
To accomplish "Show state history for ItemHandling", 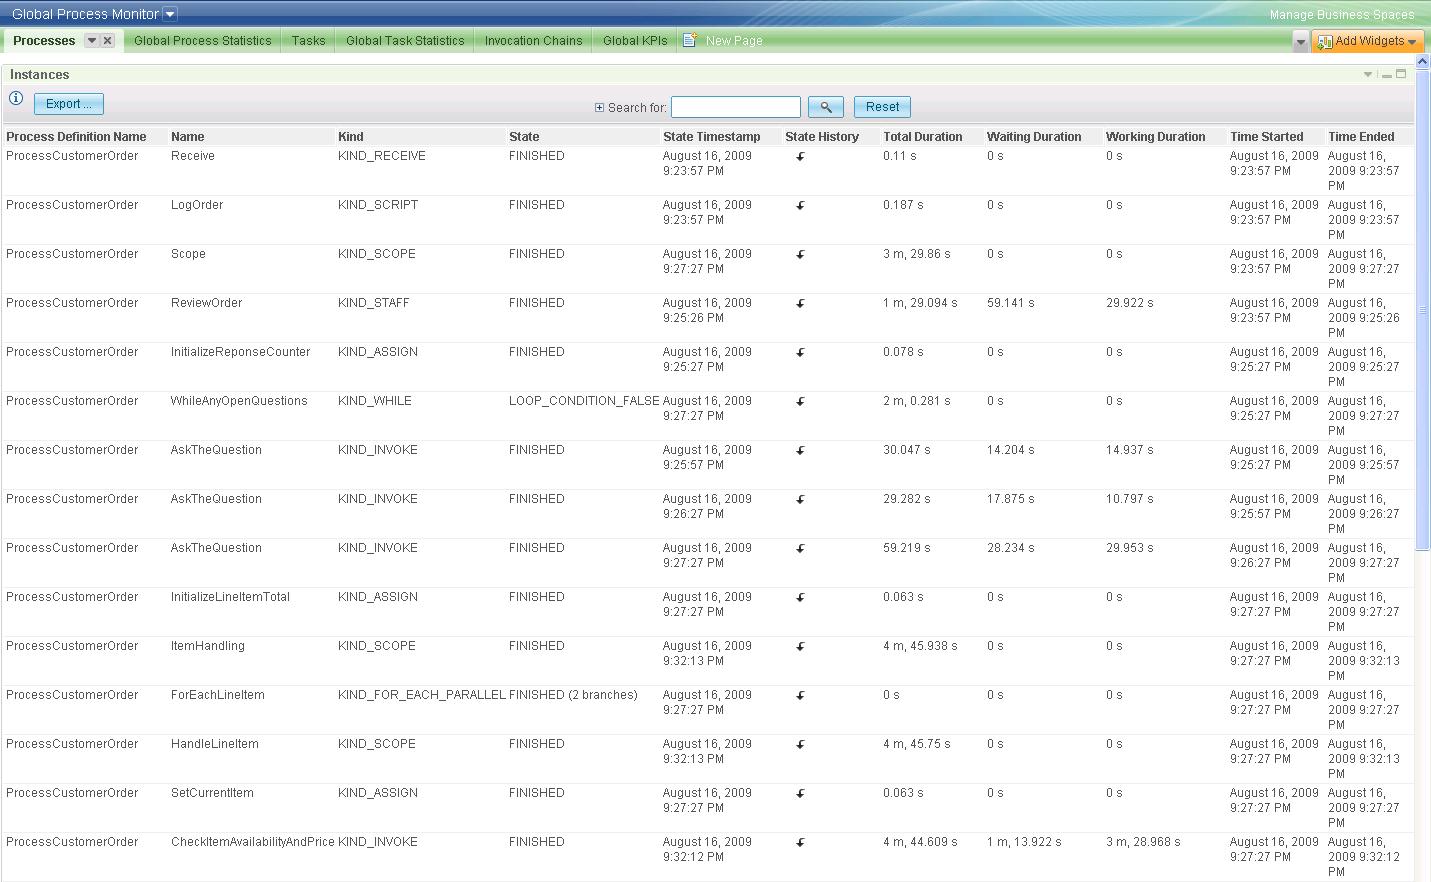I will point(800,647).
